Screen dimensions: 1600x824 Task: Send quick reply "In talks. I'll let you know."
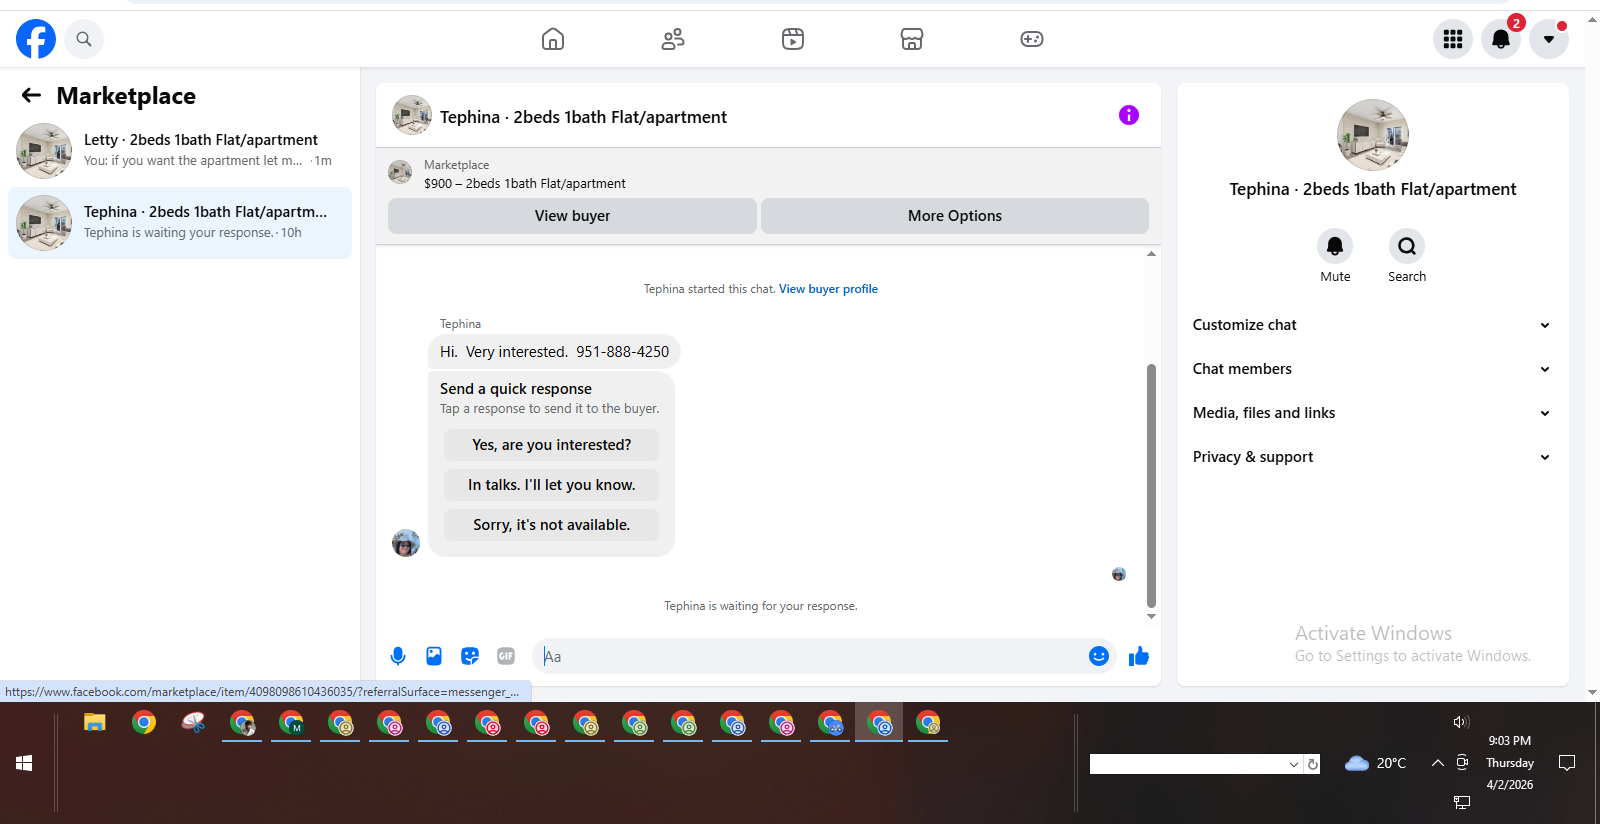tap(552, 485)
